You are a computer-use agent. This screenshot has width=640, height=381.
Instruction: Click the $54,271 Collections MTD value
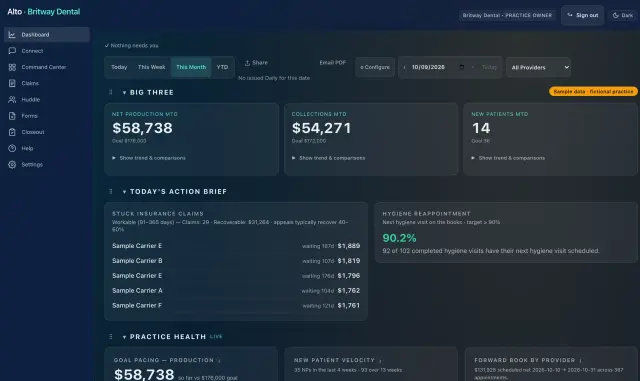pos(321,128)
